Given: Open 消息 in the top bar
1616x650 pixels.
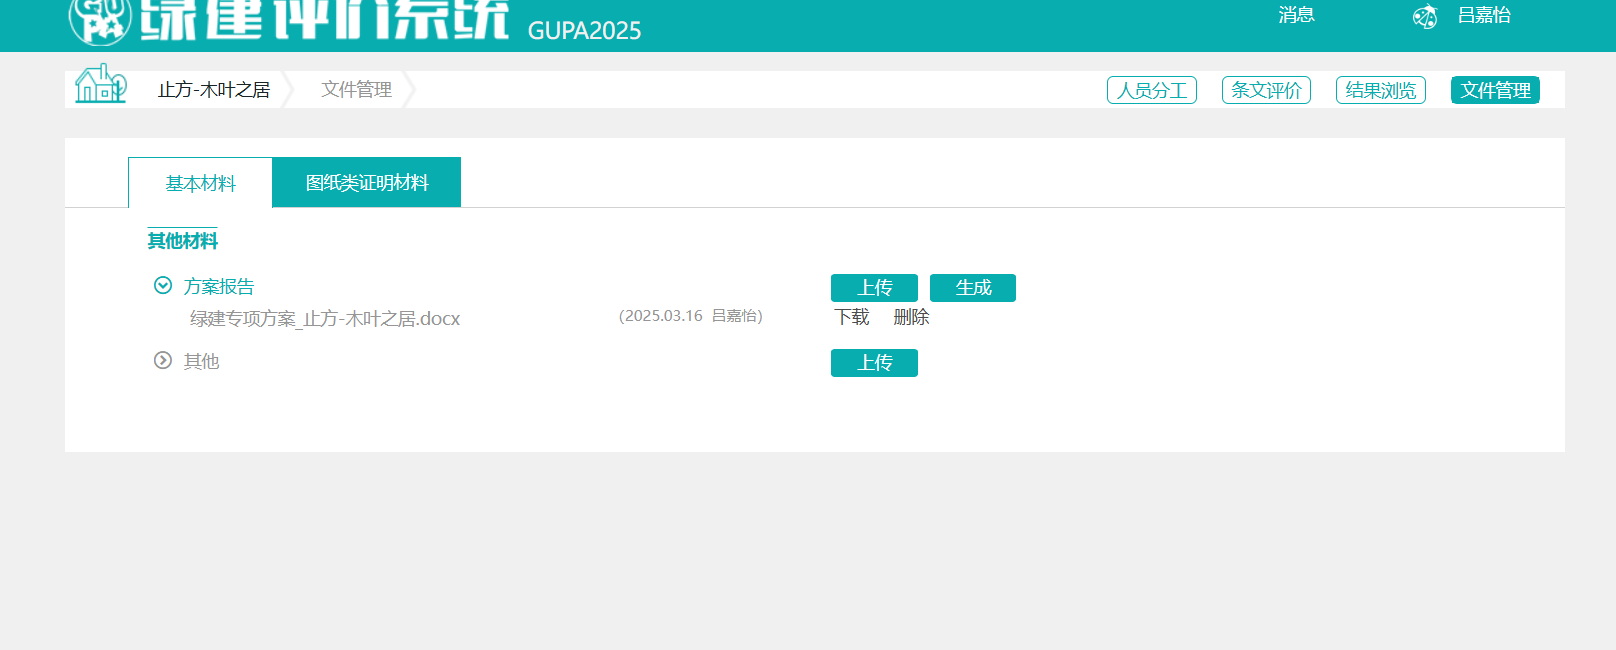Looking at the screenshot, I should pyautogui.click(x=1296, y=15).
